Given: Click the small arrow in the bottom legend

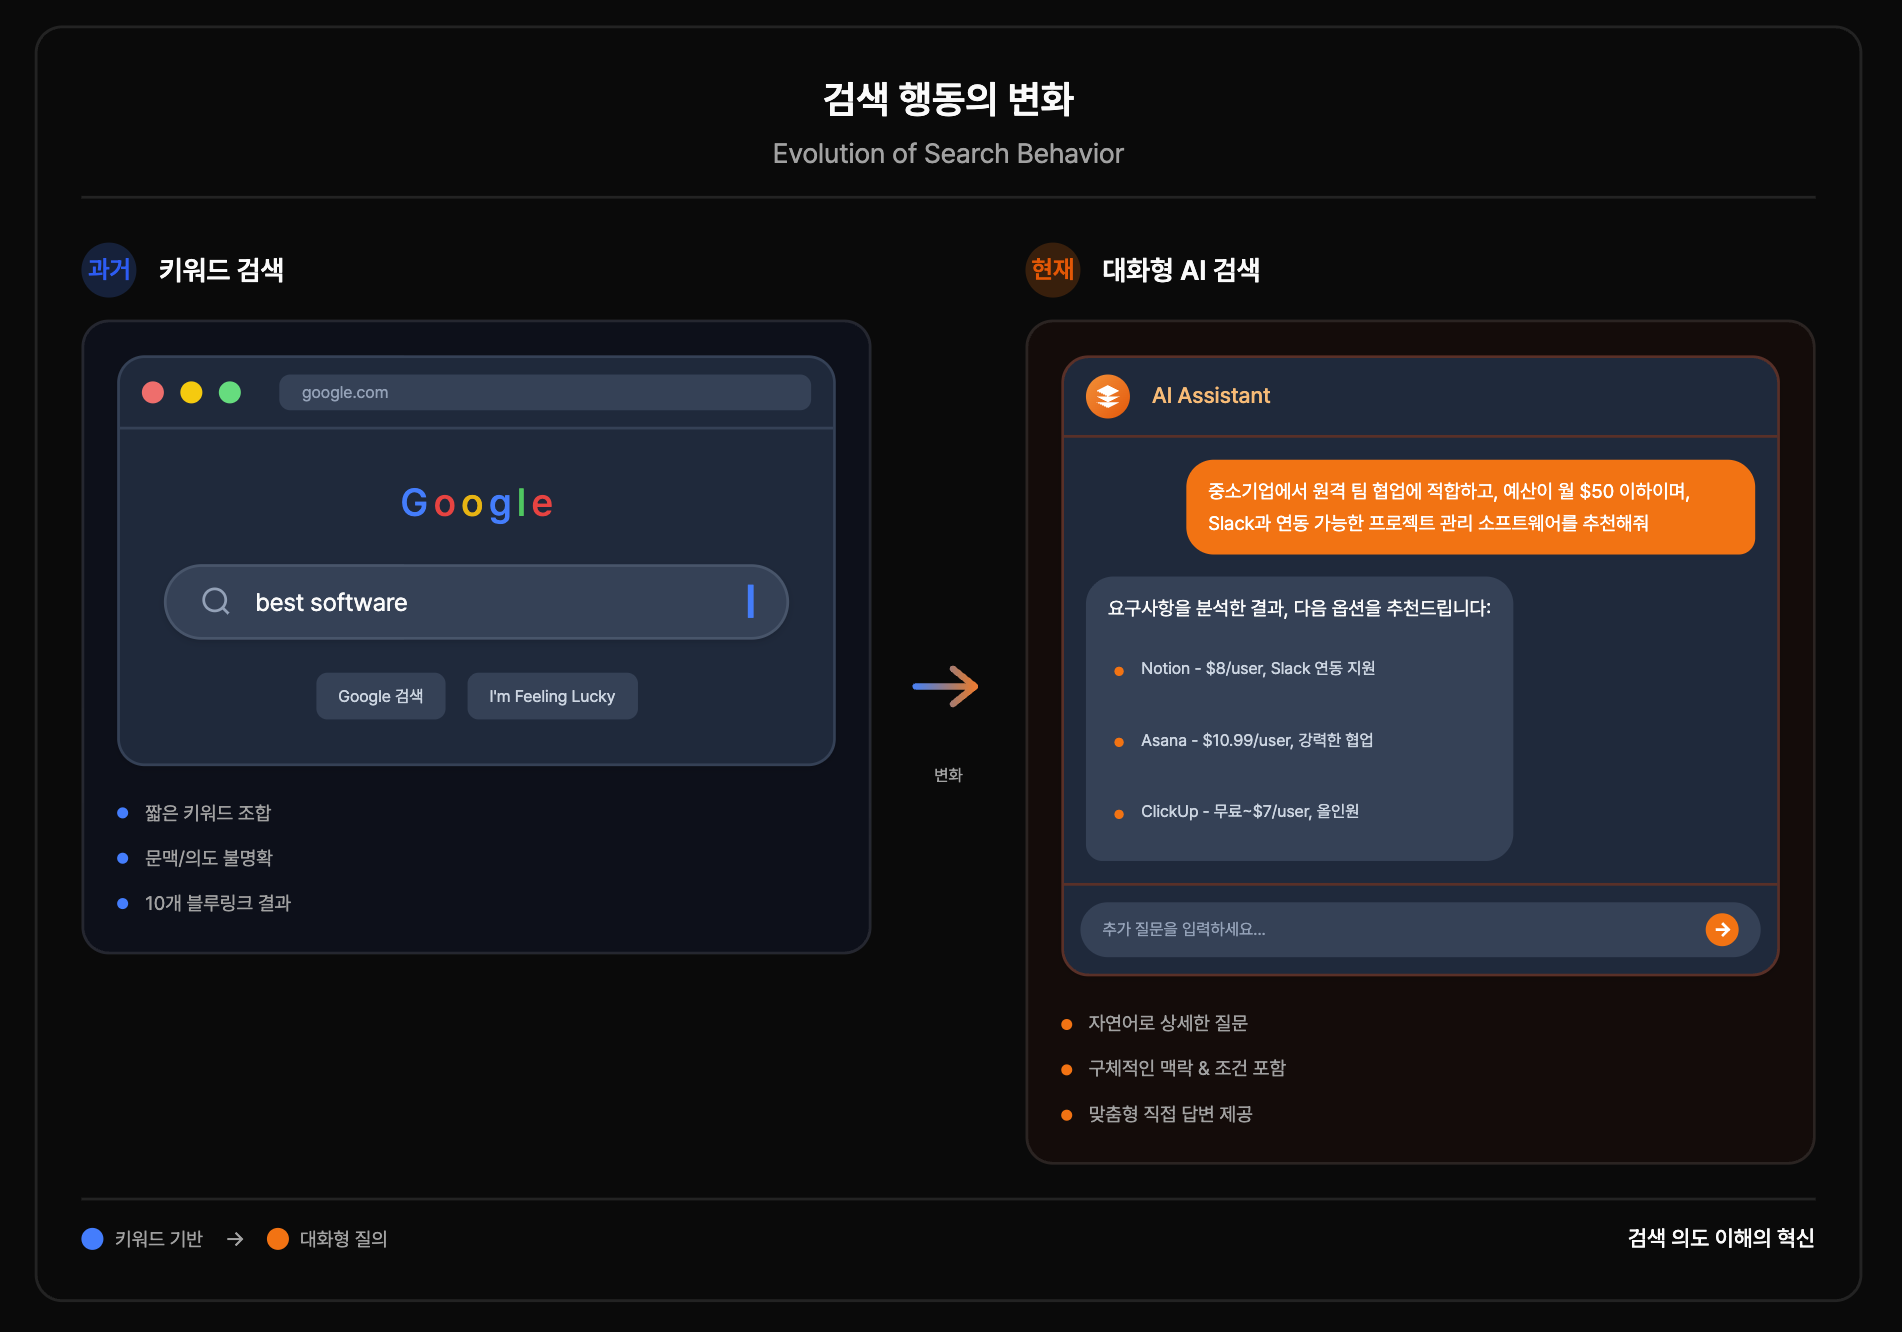Looking at the screenshot, I should (x=236, y=1239).
